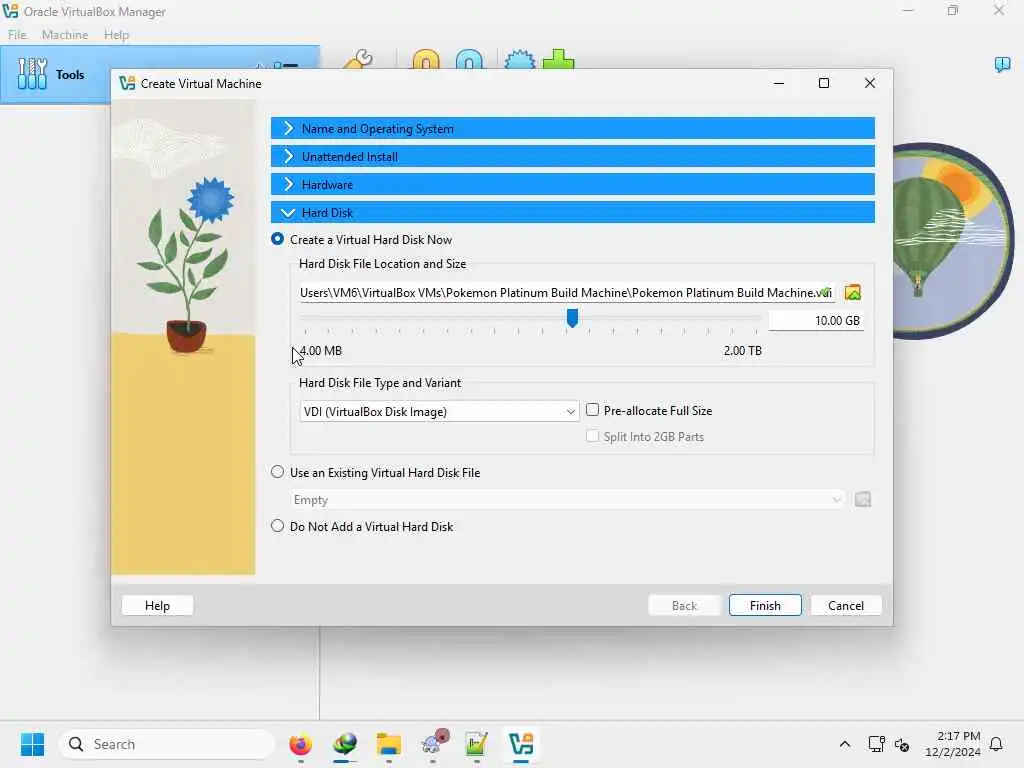The height and width of the screenshot is (768, 1024).
Task: Click the hard disk file path field
Action: click(x=566, y=293)
